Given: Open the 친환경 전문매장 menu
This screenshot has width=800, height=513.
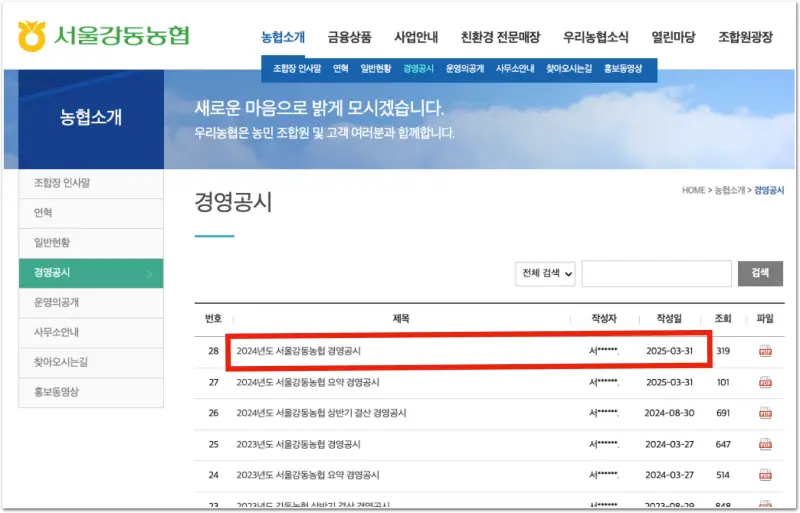Looking at the screenshot, I should [x=501, y=37].
